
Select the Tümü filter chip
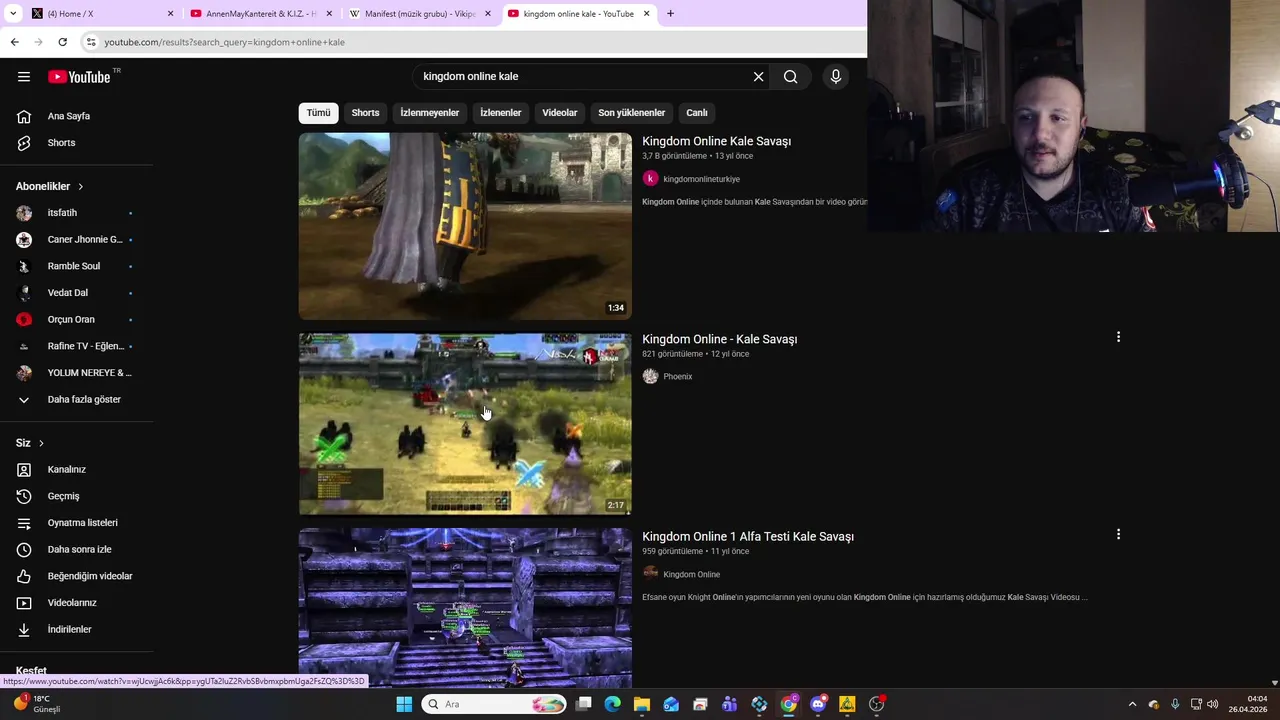click(318, 113)
